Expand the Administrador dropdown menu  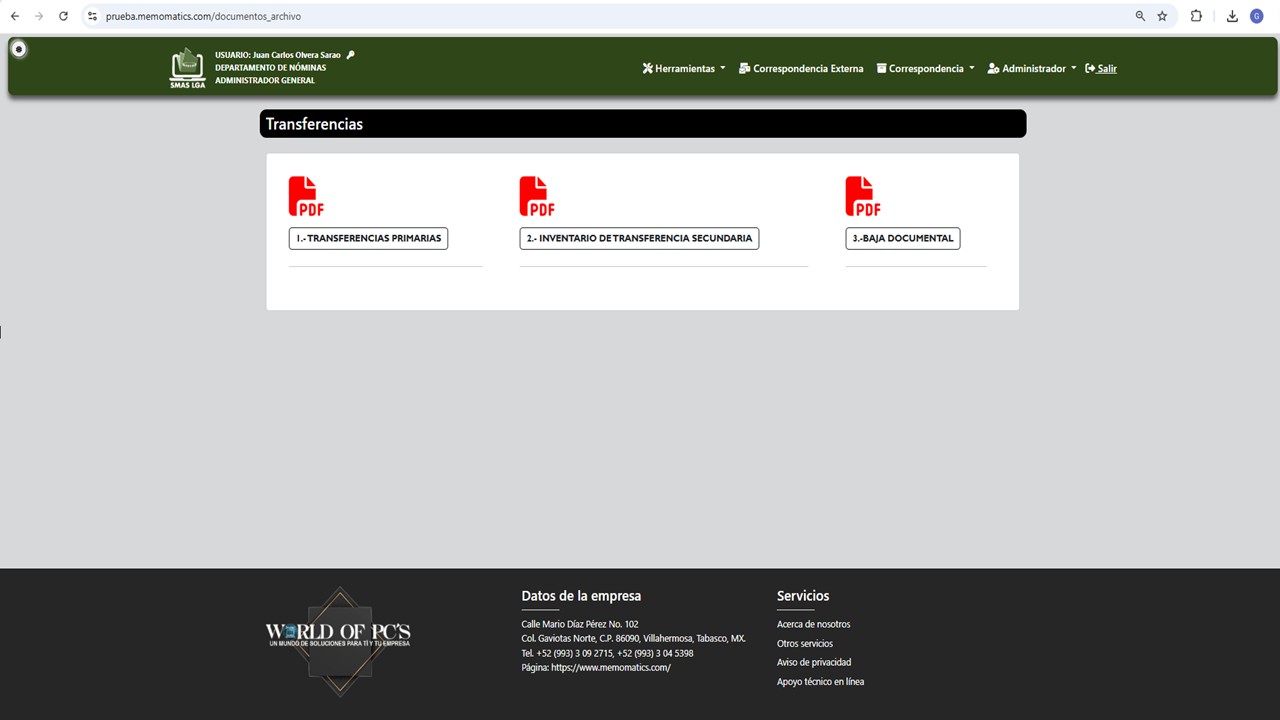[x=1032, y=69]
